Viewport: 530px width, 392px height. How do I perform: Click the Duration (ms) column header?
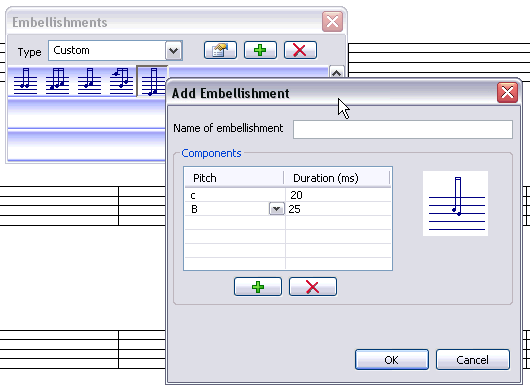pos(337,178)
